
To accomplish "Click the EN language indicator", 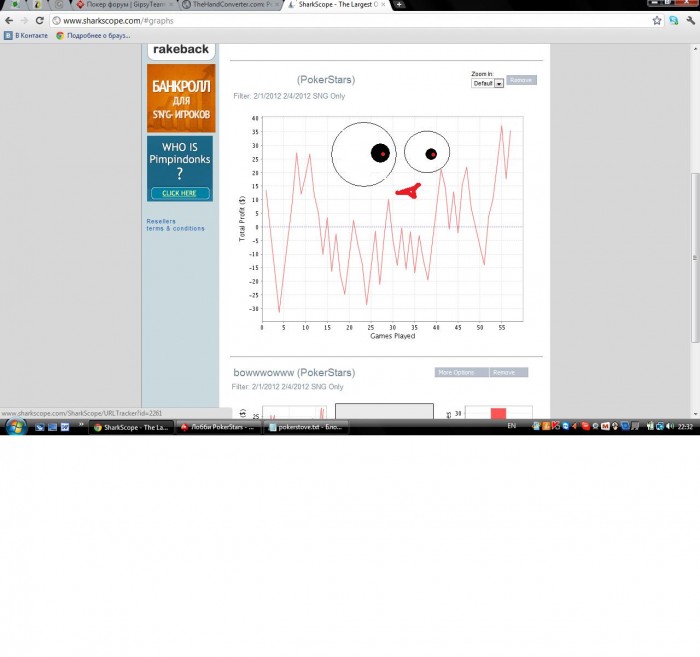I will 512,426.
